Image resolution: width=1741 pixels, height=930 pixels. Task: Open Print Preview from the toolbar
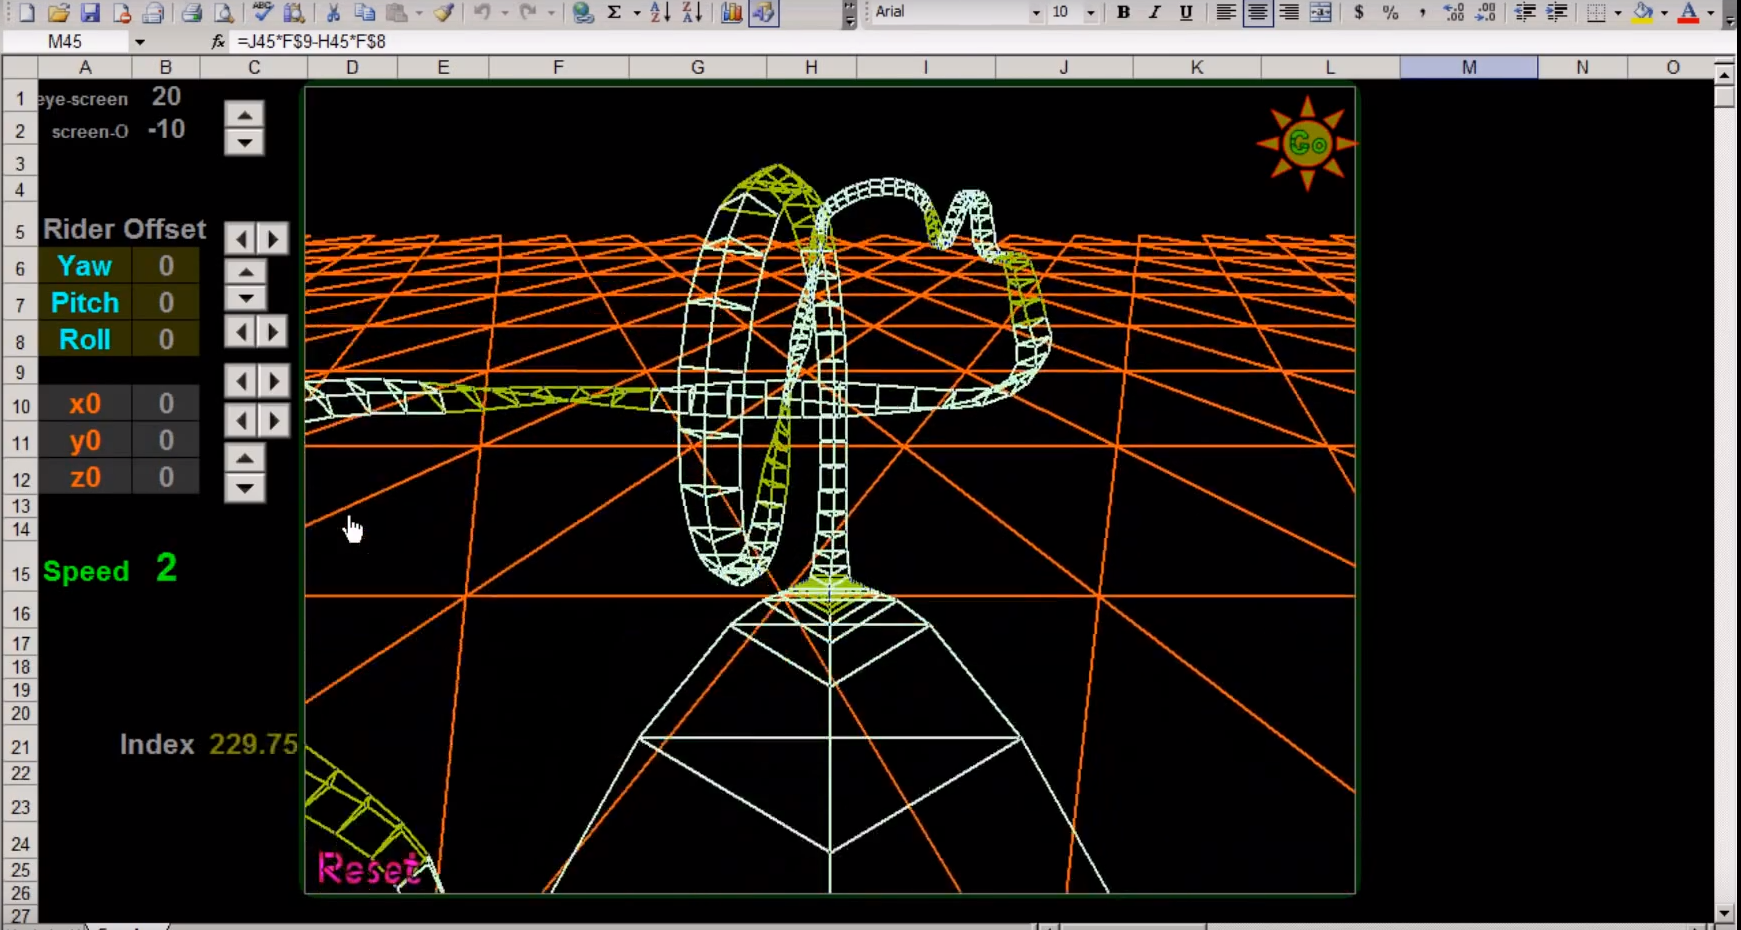tap(224, 13)
